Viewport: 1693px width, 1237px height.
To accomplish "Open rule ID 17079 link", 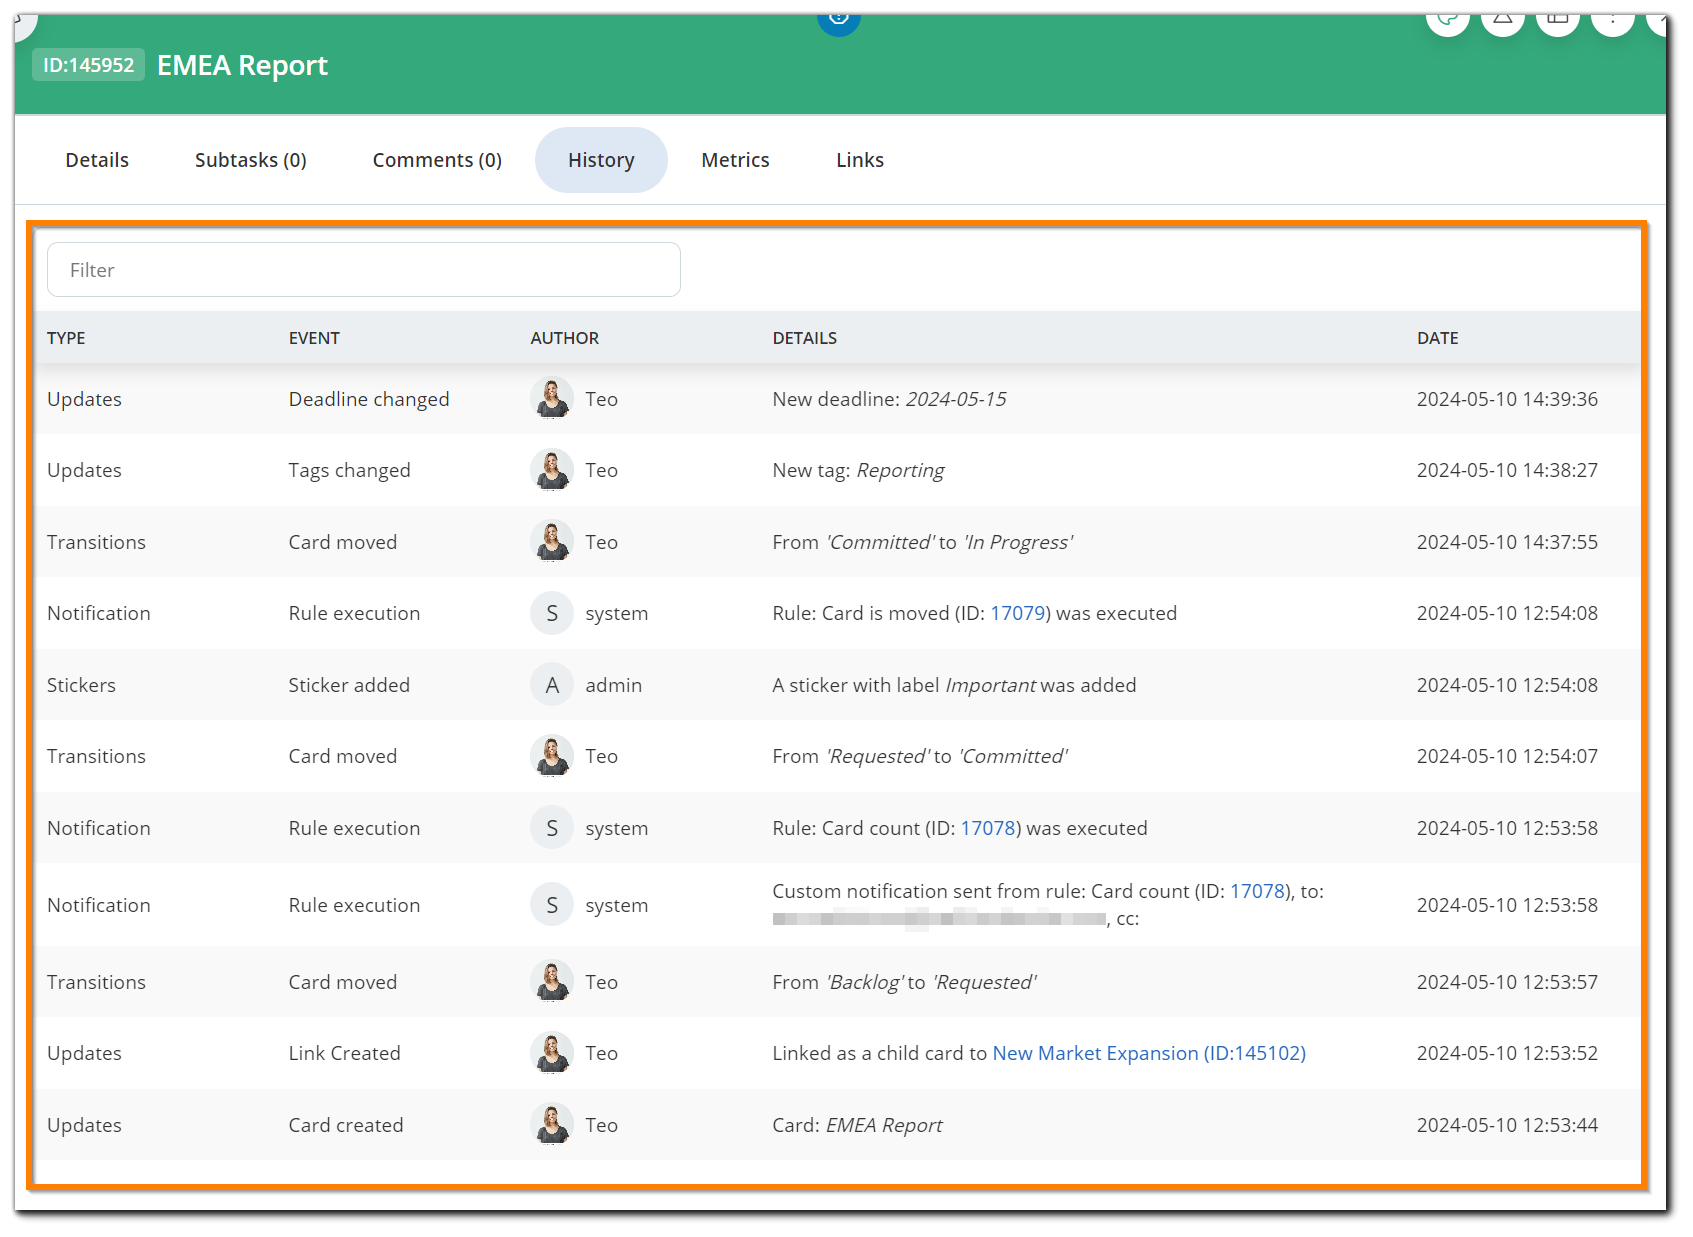I will tap(1017, 613).
